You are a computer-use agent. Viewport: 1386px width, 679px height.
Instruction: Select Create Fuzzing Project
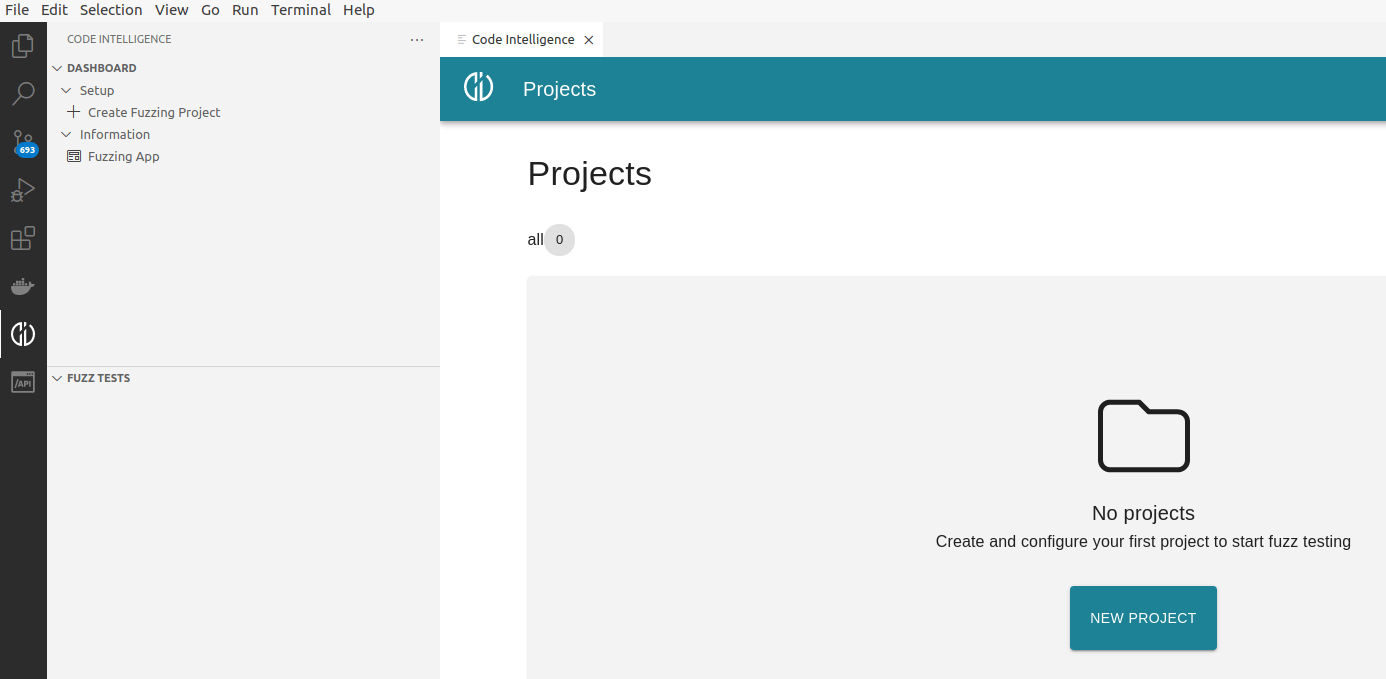[154, 112]
